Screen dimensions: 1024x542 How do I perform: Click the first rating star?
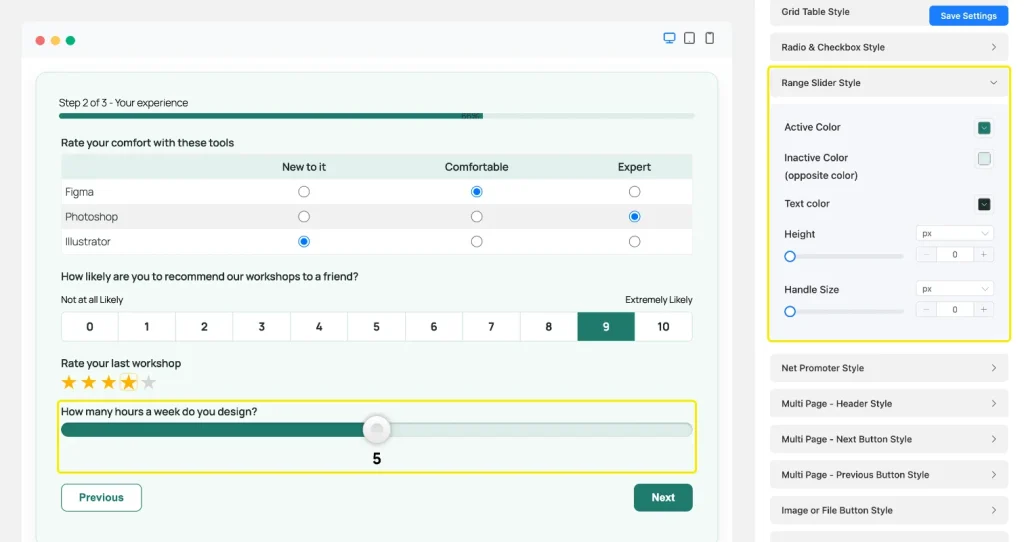tap(69, 382)
